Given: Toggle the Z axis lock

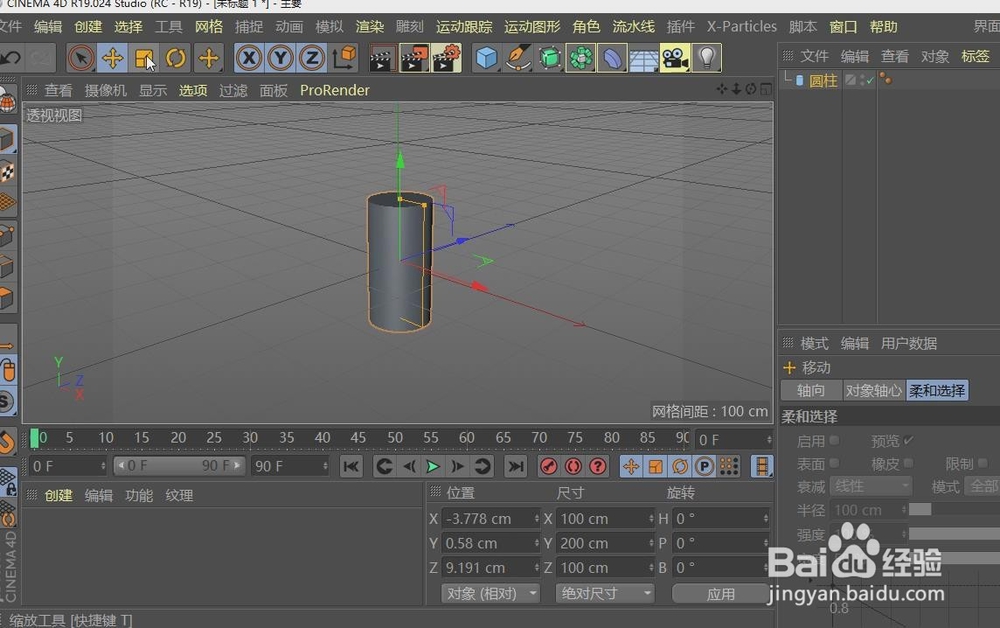Looking at the screenshot, I should point(311,58).
